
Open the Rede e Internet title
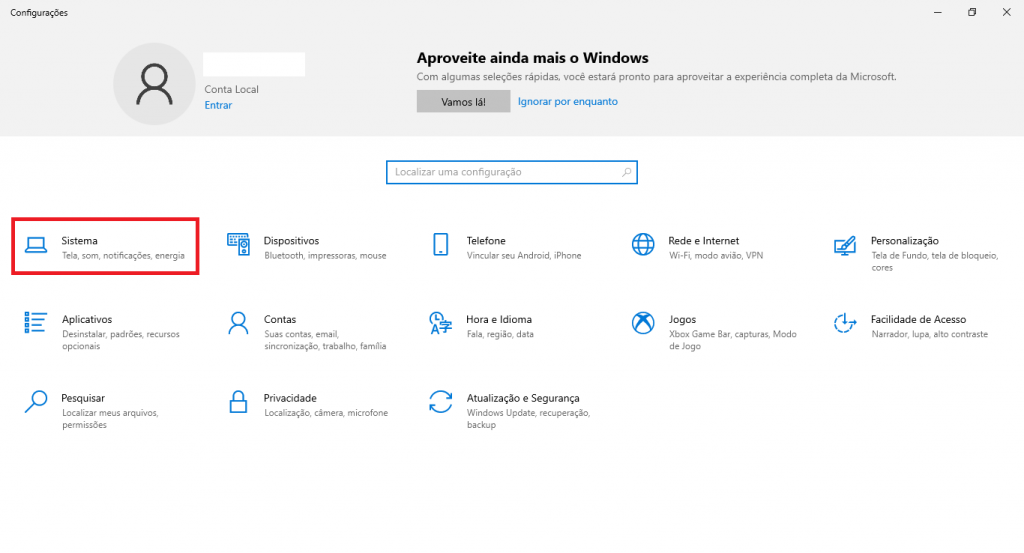click(703, 241)
